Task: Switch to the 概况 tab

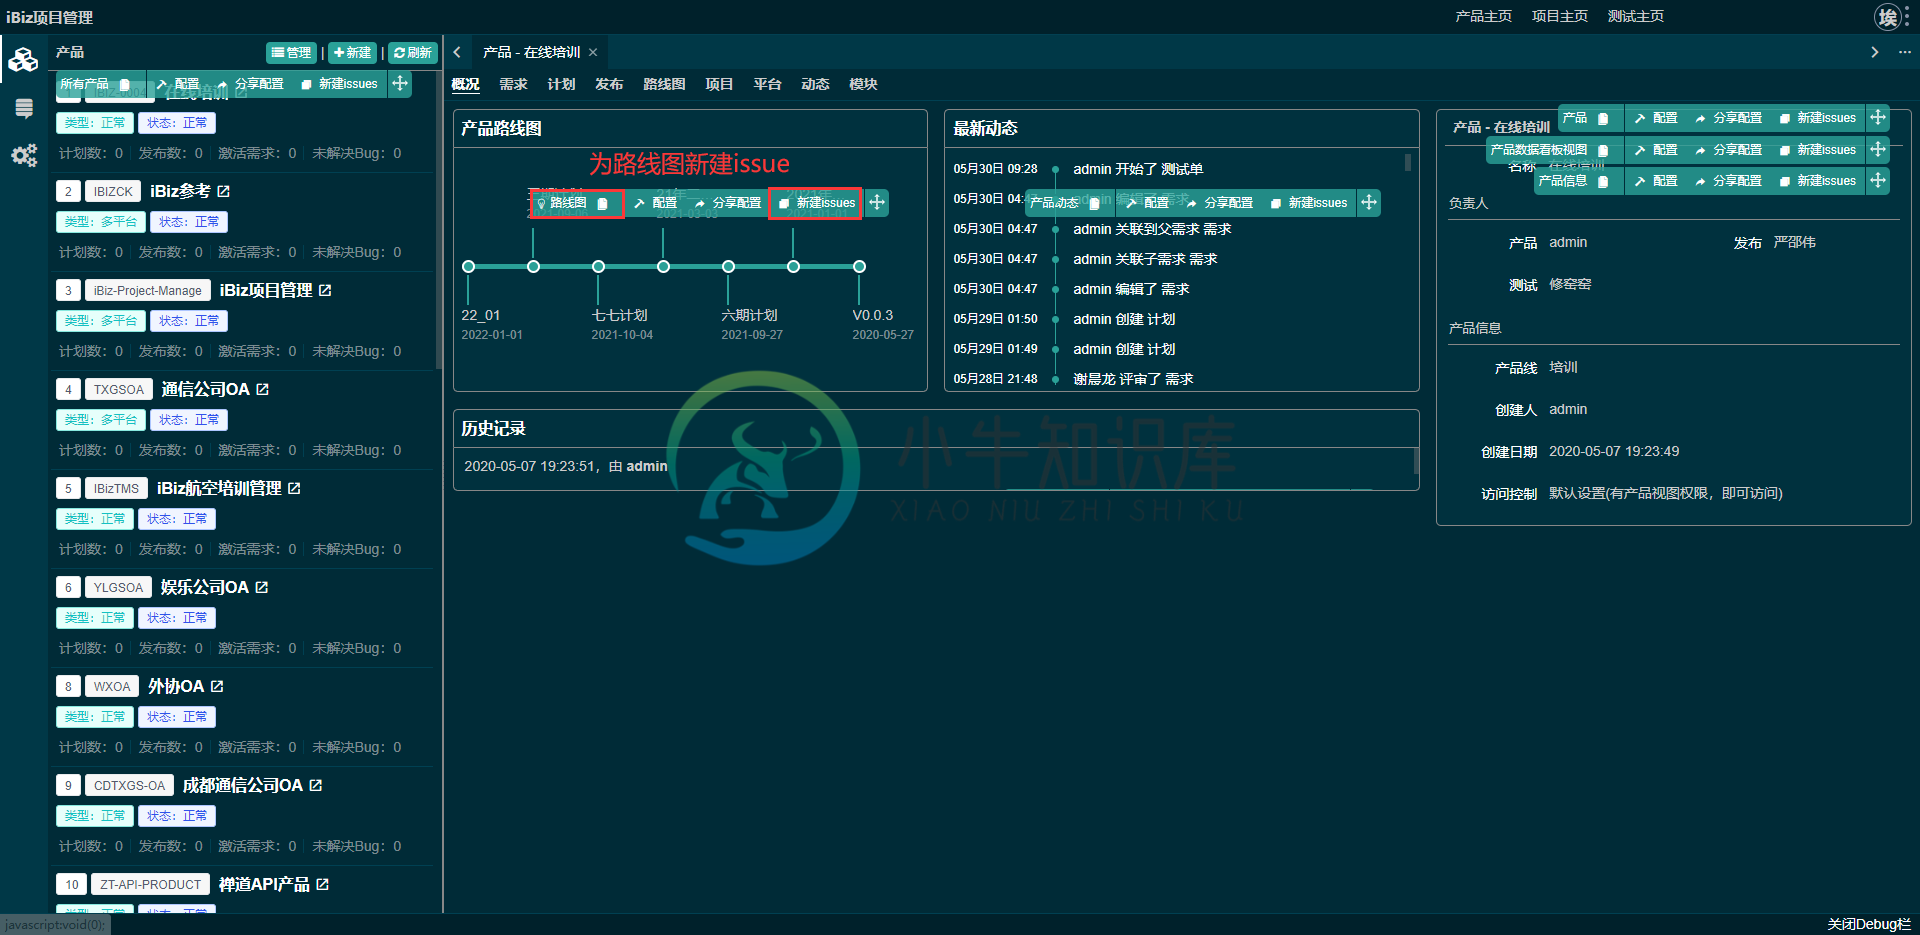Action: pyautogui.click(x=465, y=84)
